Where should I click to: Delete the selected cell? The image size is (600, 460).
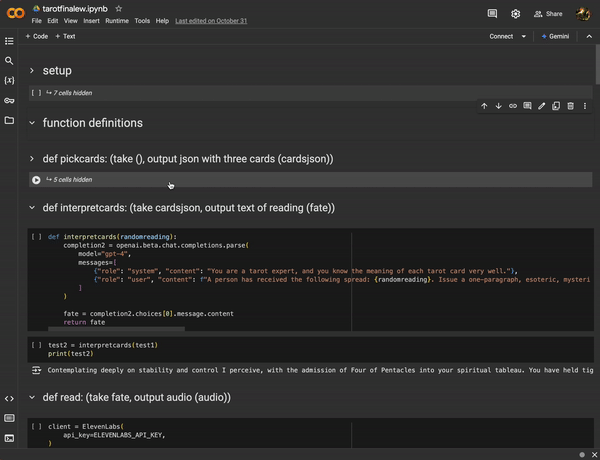571,106
